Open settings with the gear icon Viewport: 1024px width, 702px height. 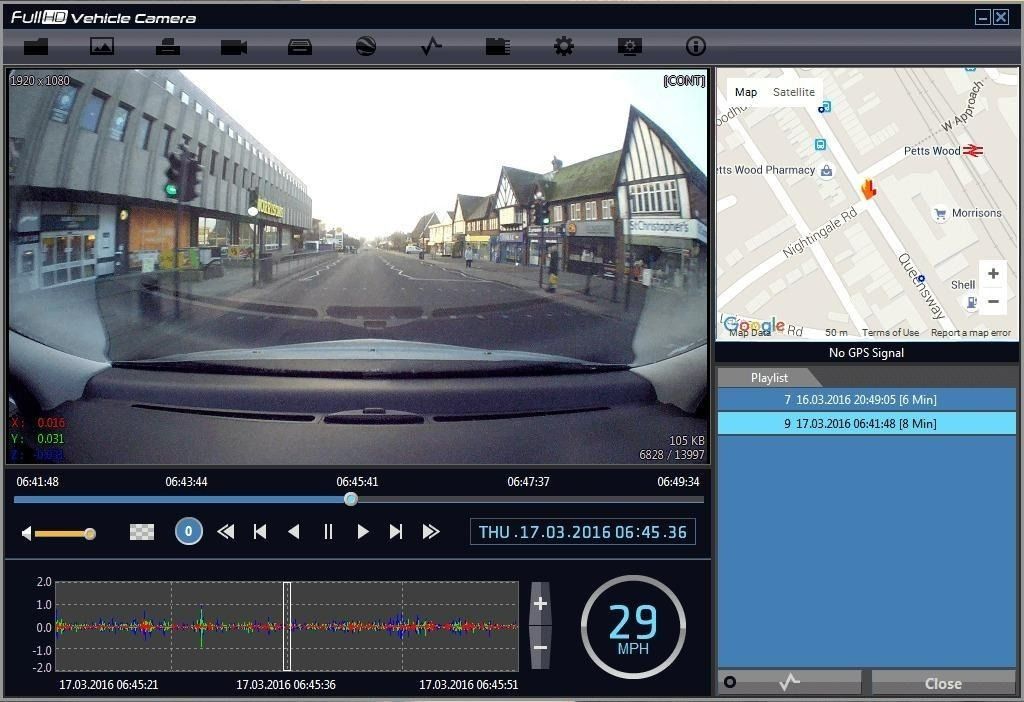(x=563, y=46)
